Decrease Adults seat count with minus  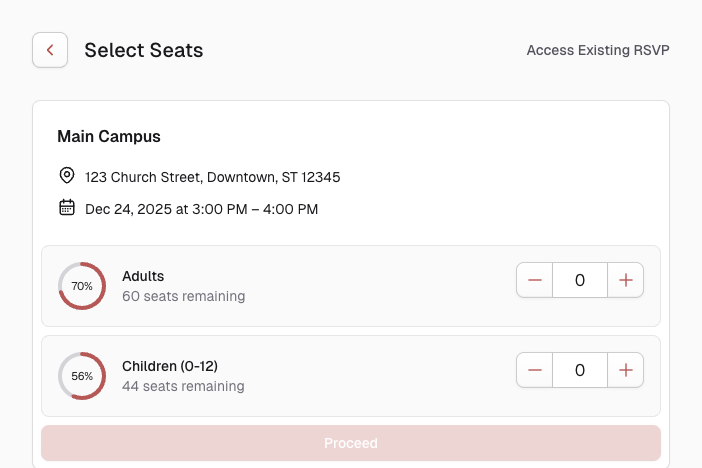(x=535, y=280)
